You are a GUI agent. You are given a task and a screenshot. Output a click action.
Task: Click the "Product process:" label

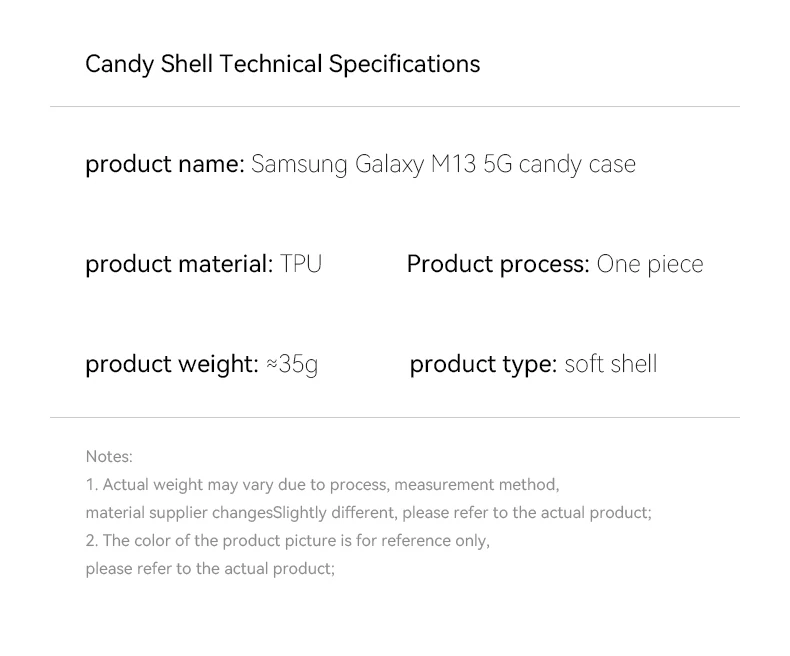[x=497, y=264]
